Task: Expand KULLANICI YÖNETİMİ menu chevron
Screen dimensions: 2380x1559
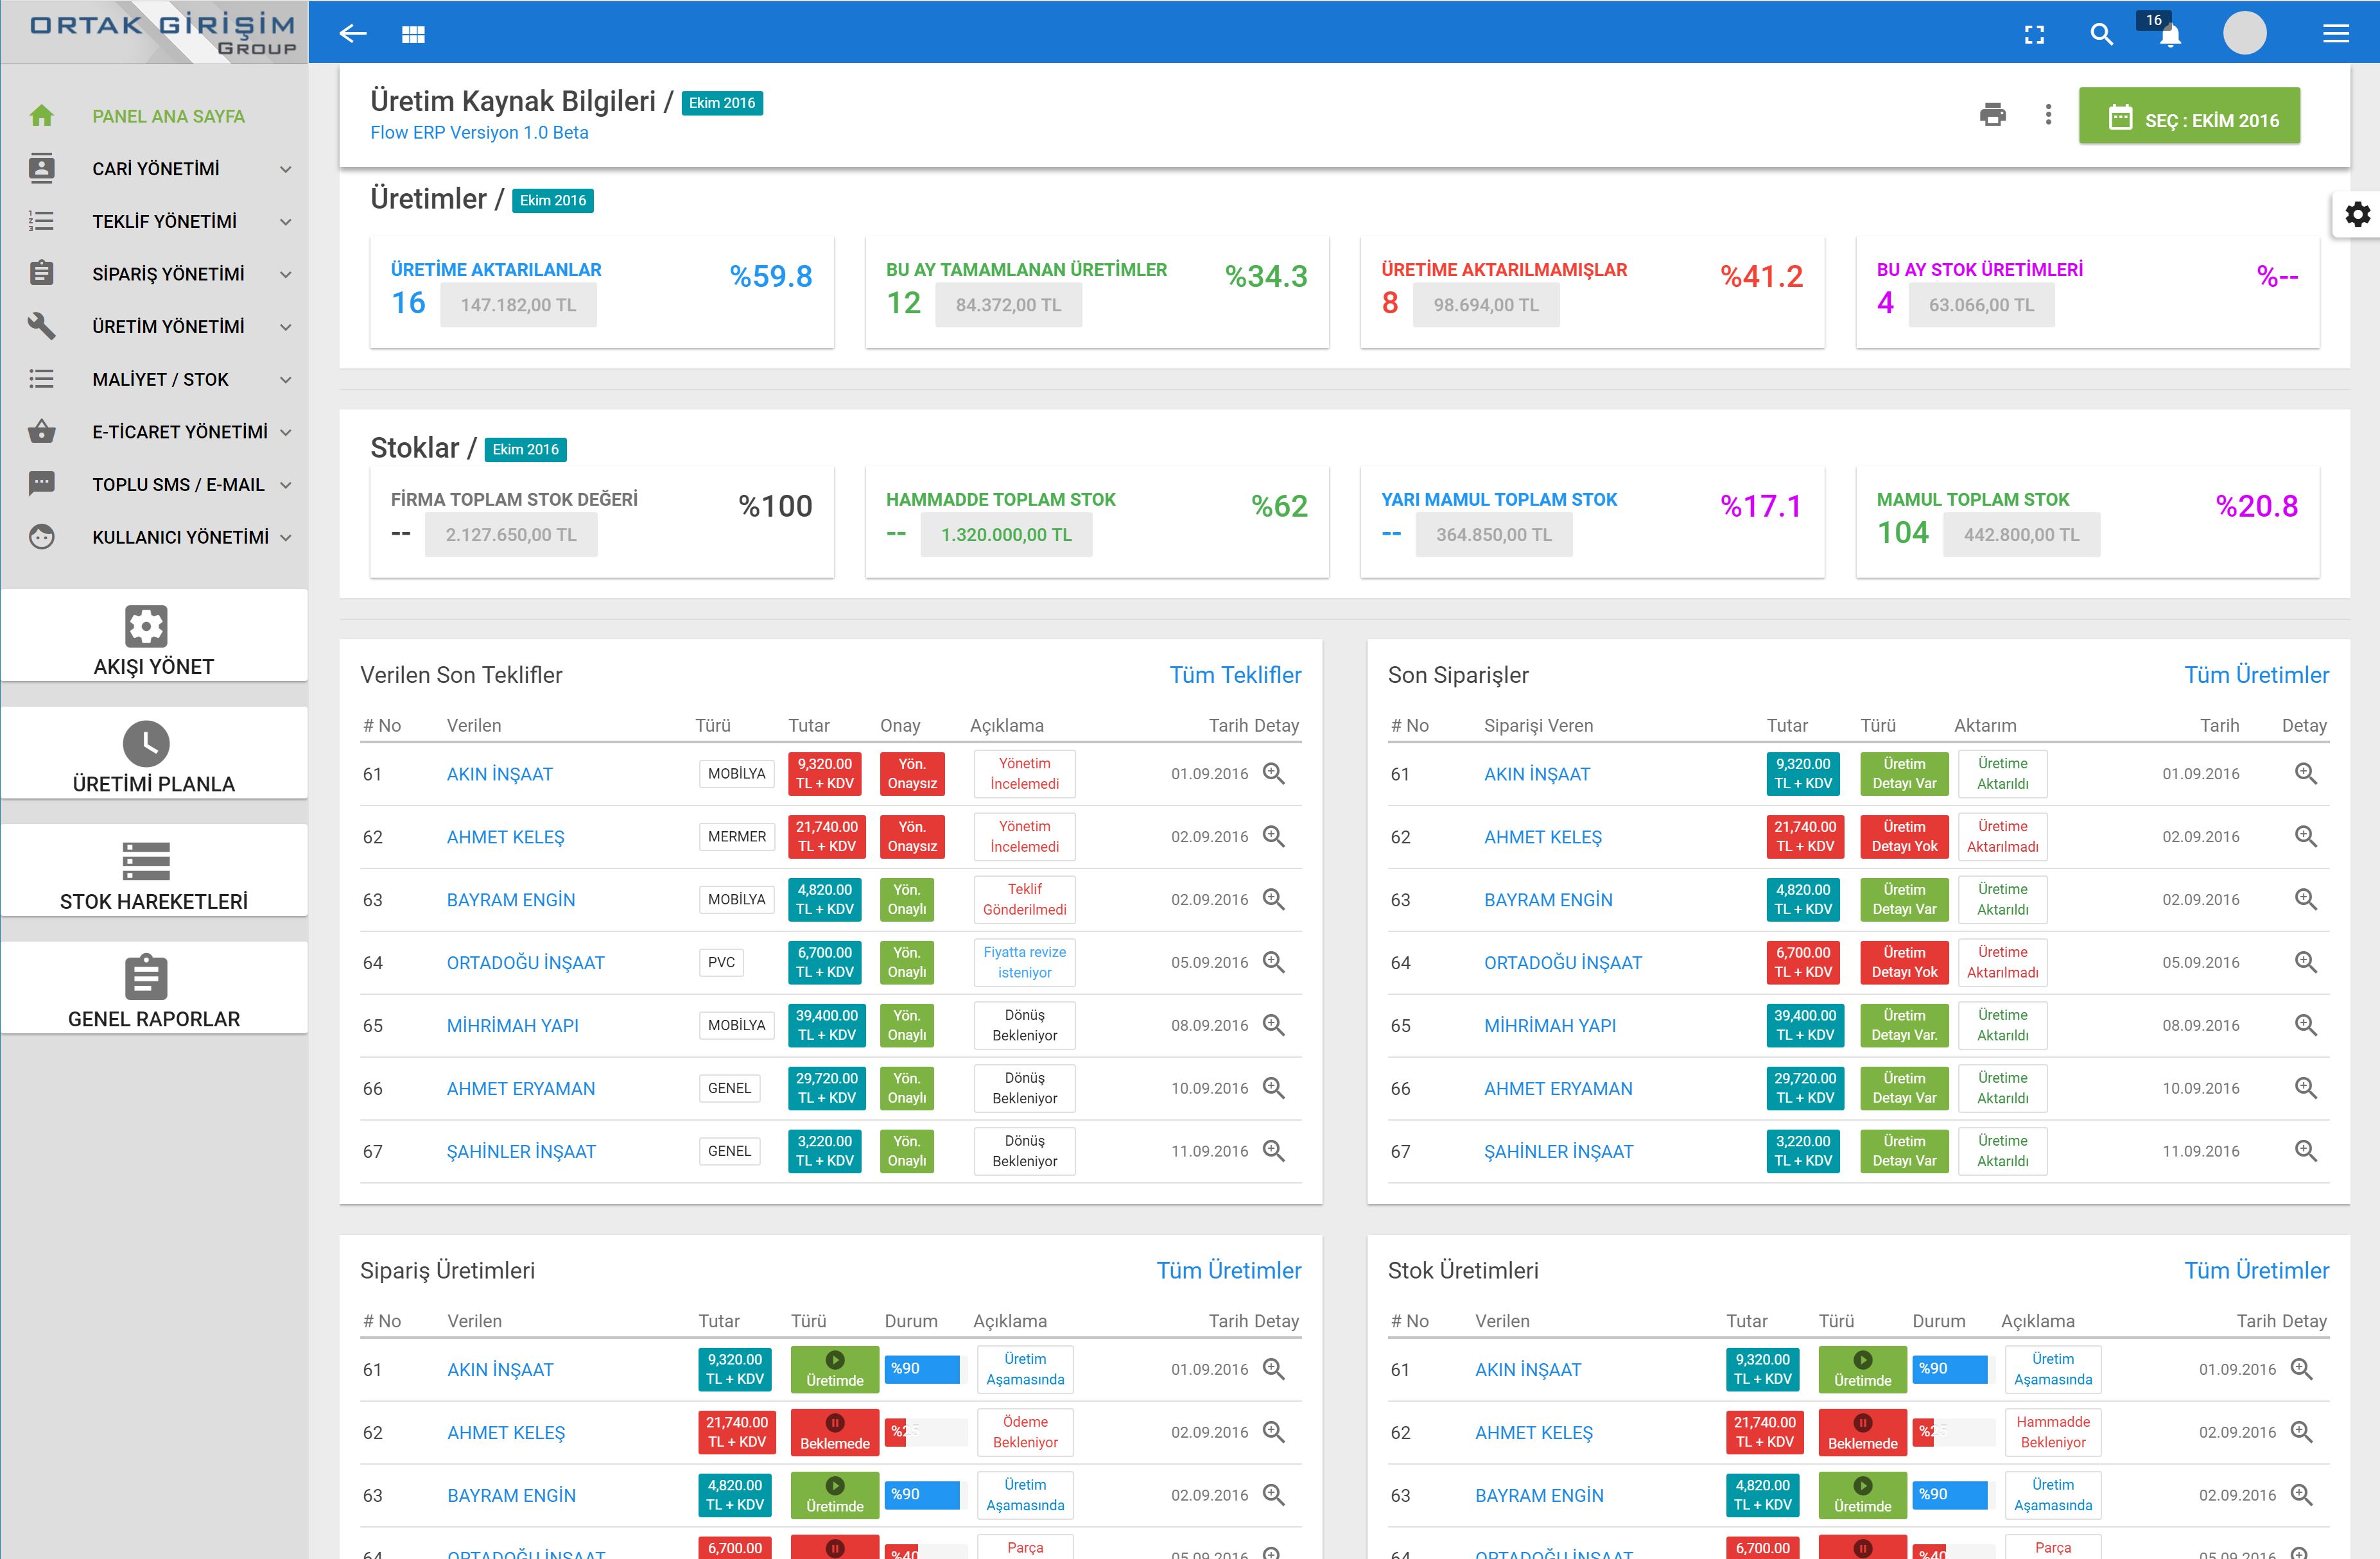Action: pos(286,537)
